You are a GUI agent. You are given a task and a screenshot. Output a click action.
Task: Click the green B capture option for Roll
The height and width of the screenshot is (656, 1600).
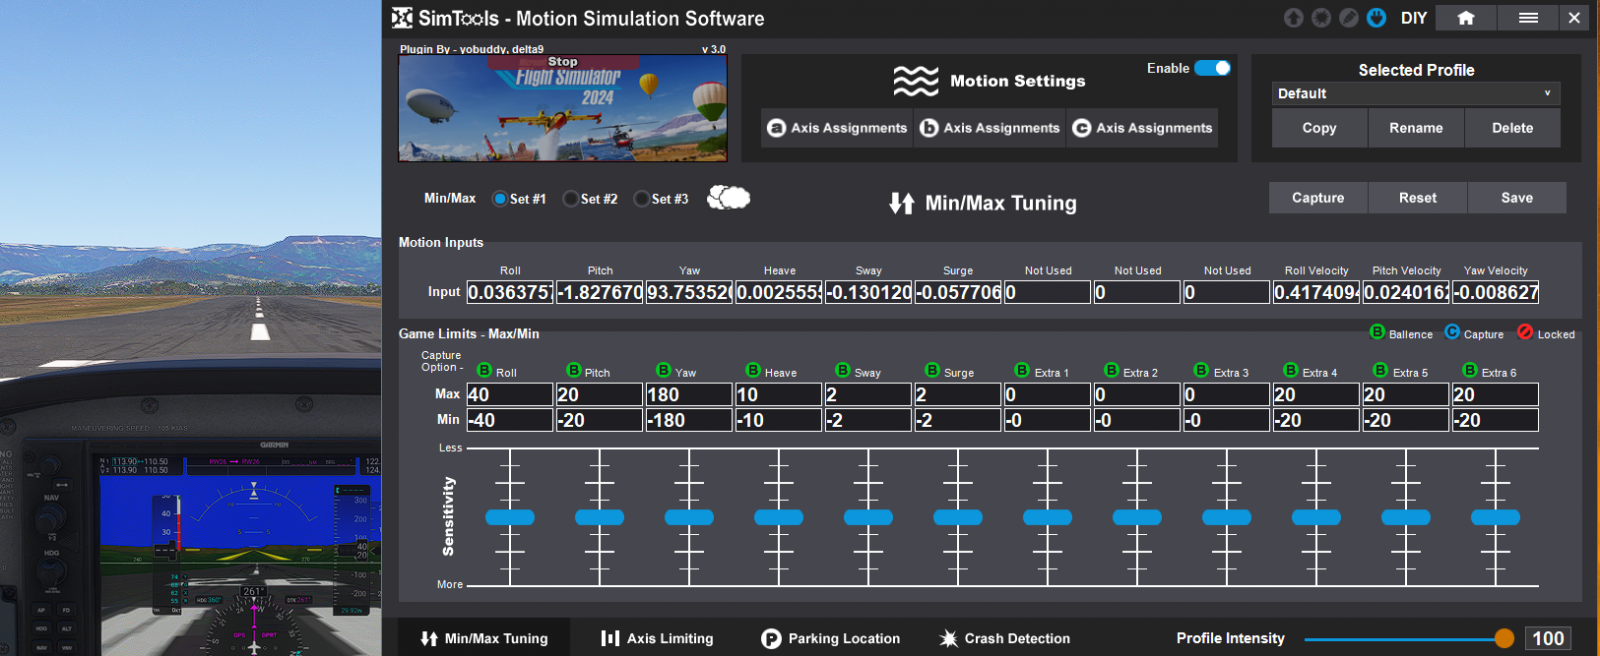(x=484, y=370)
